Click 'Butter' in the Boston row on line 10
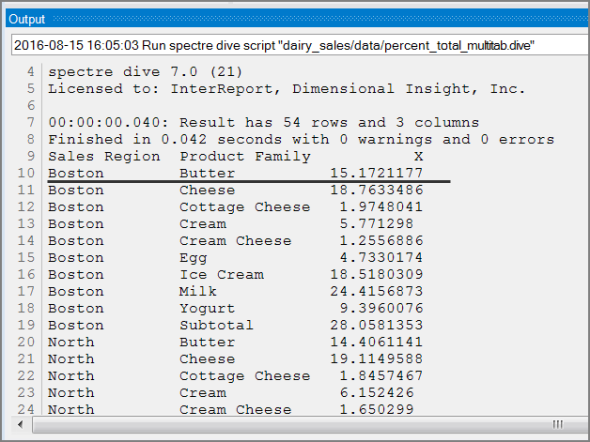Screen dimensions: 590x442 (x=207, y=173)
